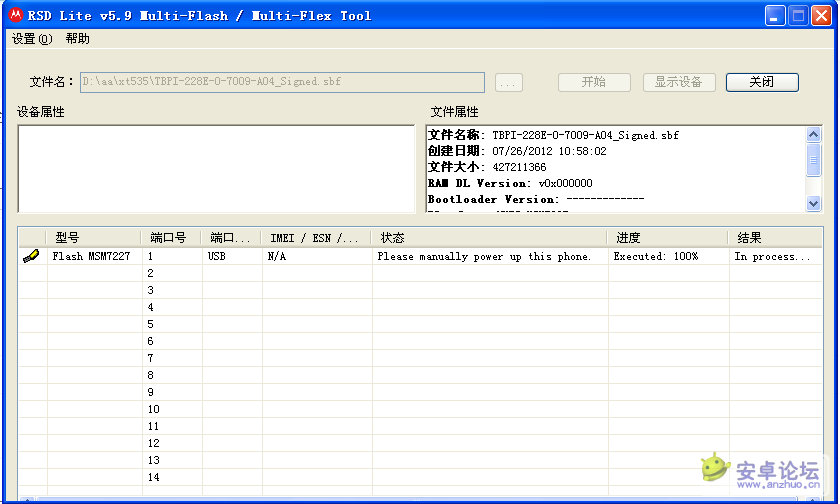Click the 开始 button
The width and height of the screenshot is (840, 504).
(x=594, y=82)
